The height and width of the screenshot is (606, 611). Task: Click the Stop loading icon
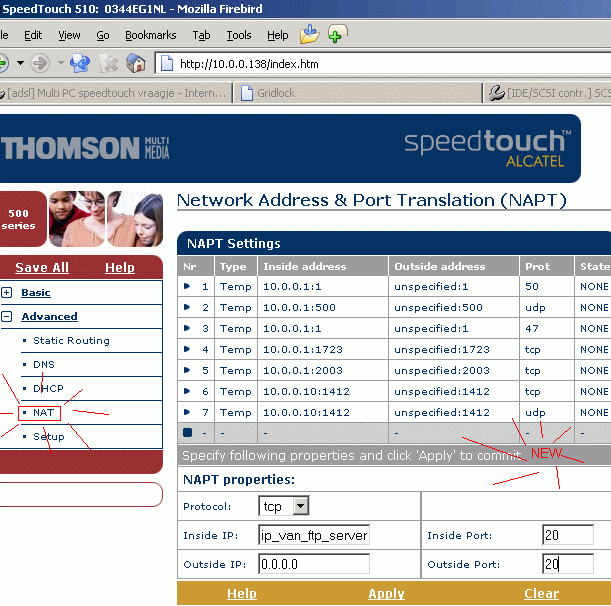(109, 63)
